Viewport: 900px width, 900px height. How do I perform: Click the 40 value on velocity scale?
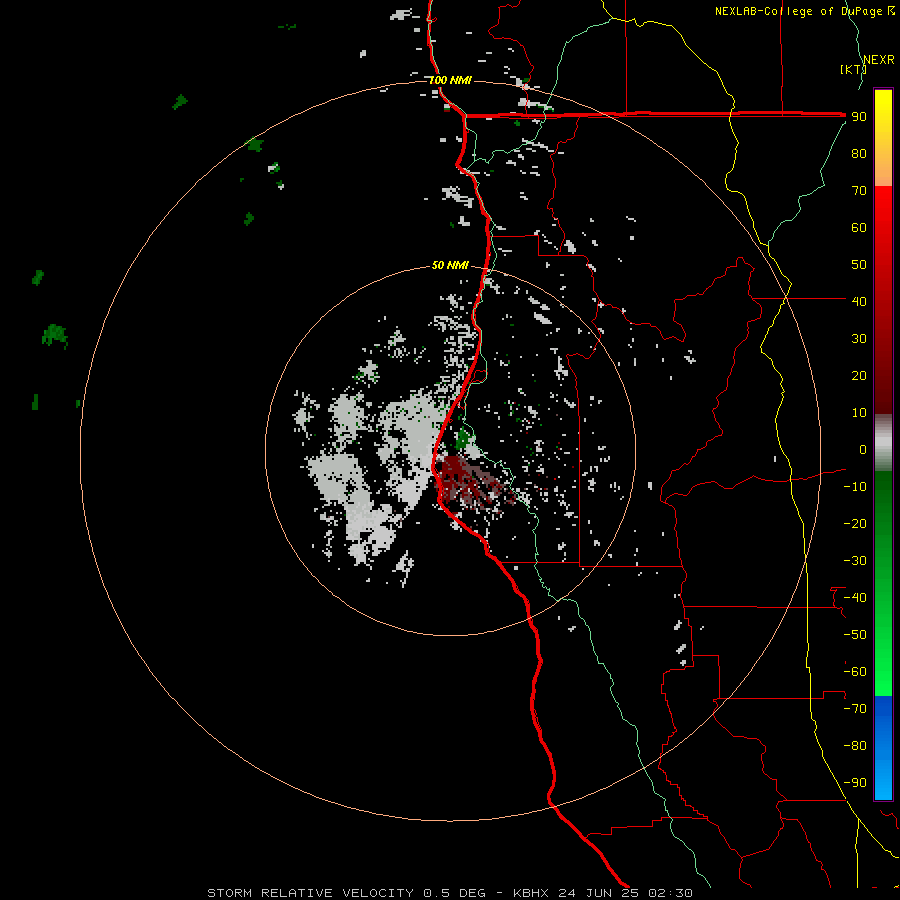coord(859,301)
